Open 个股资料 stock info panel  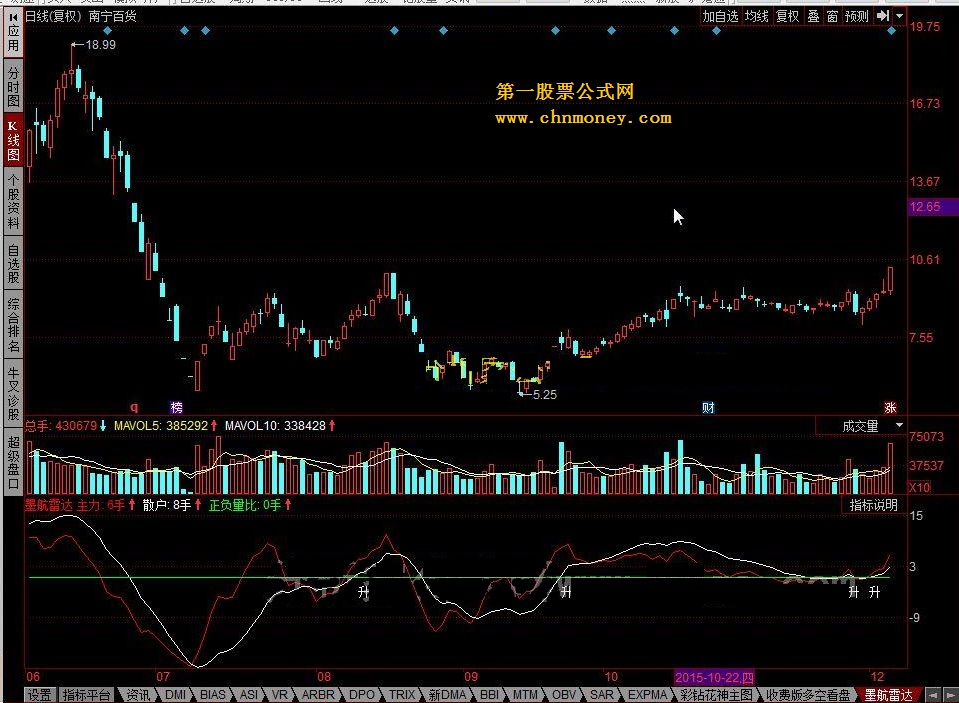pos(13,201)
